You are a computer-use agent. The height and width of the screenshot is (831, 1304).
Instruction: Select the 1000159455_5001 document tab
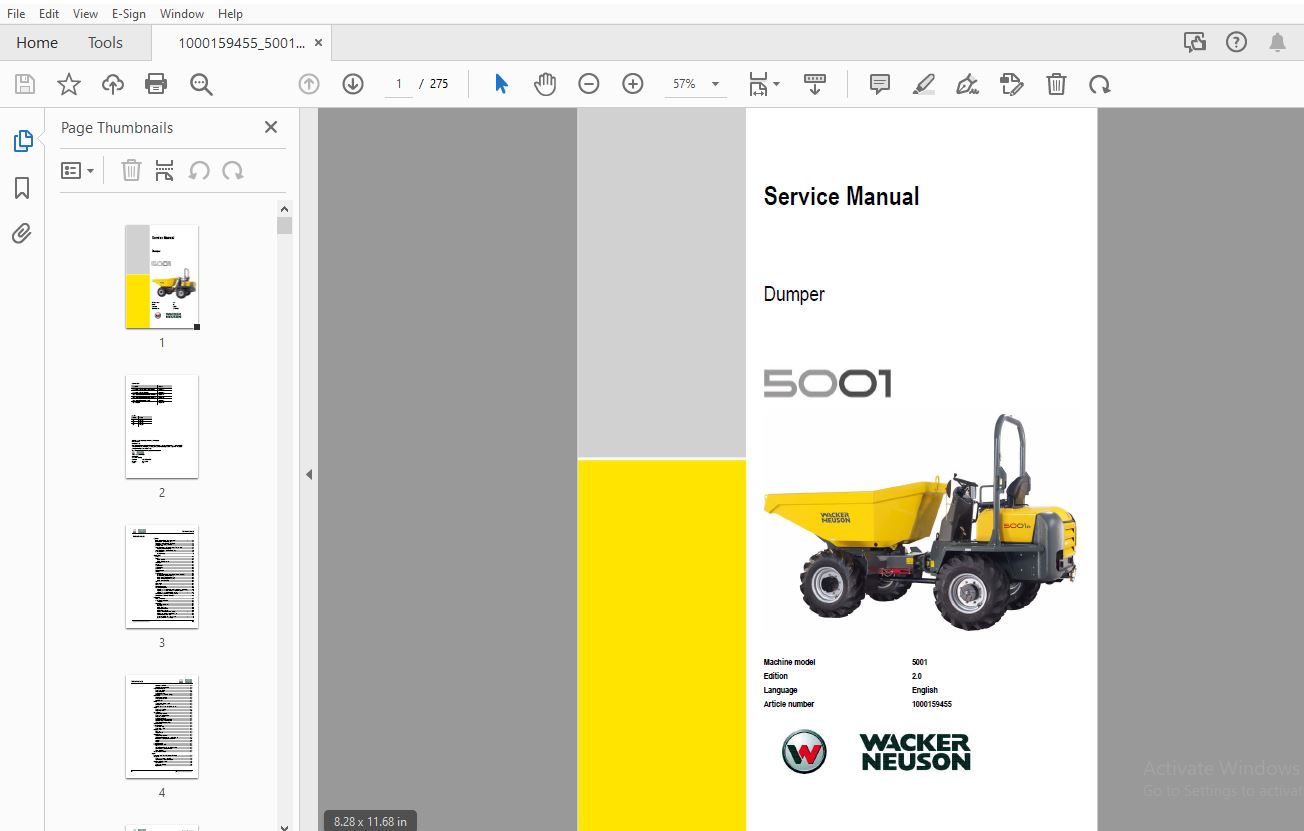click(241, 43)
